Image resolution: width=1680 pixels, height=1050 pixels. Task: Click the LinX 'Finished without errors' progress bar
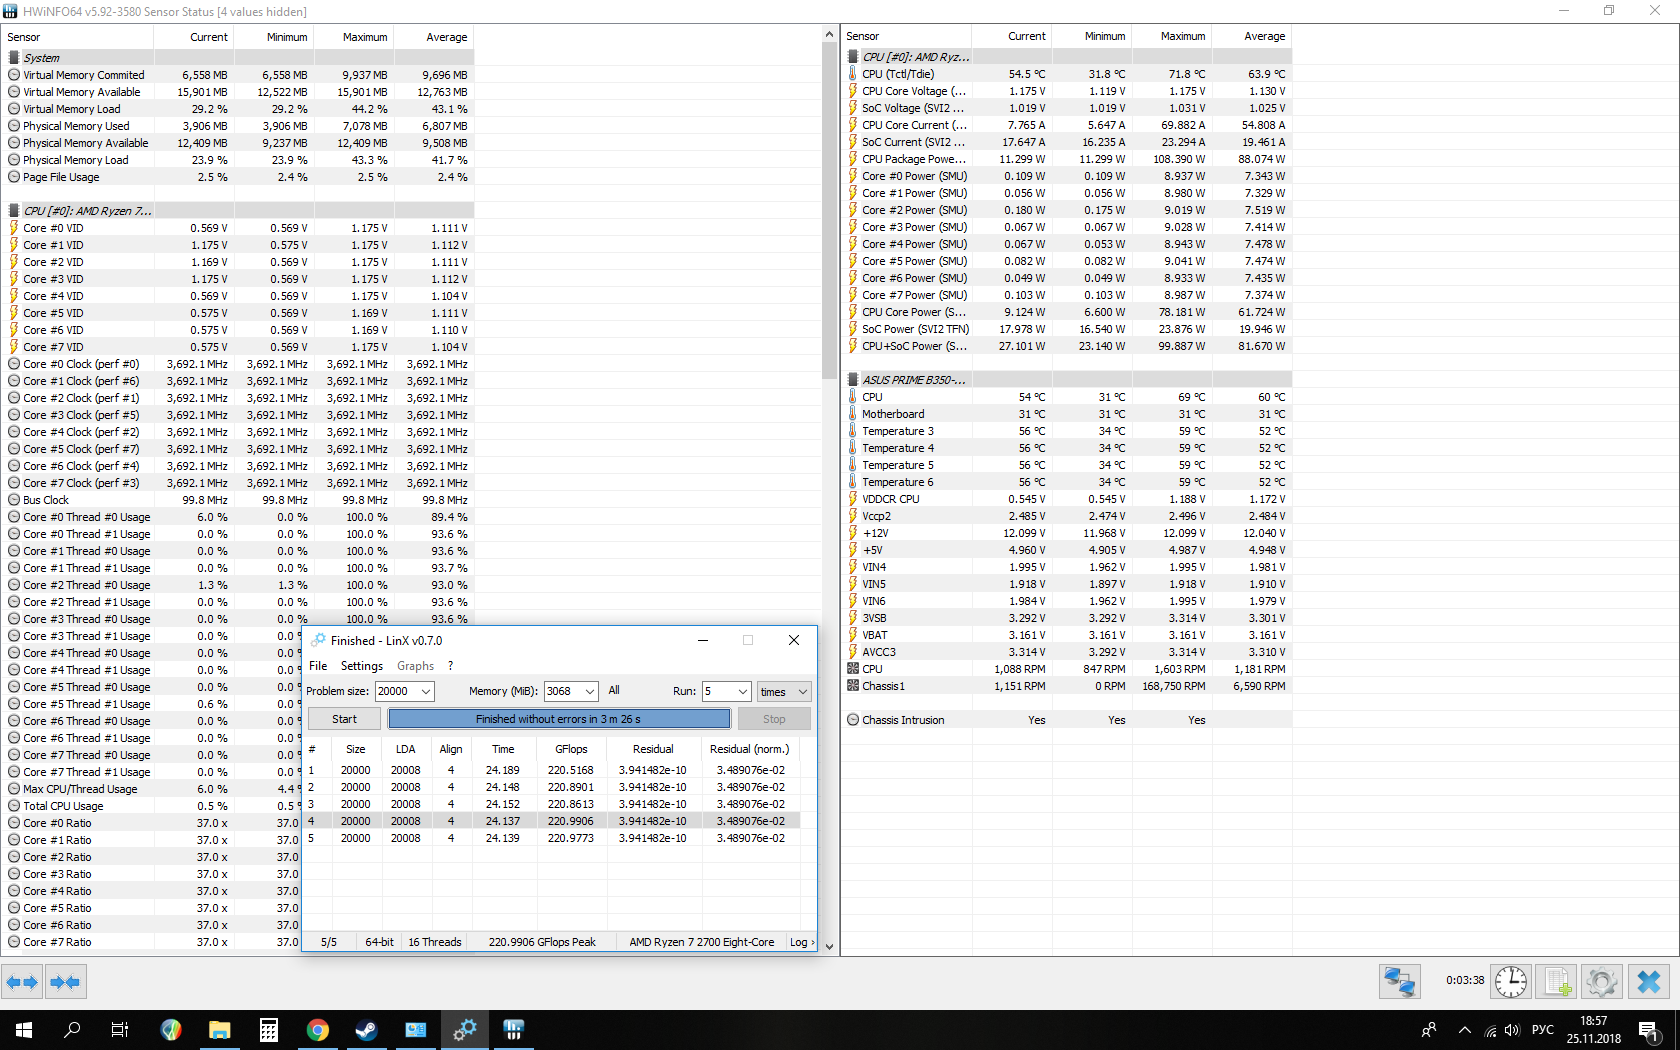click(x=559, y=719)
